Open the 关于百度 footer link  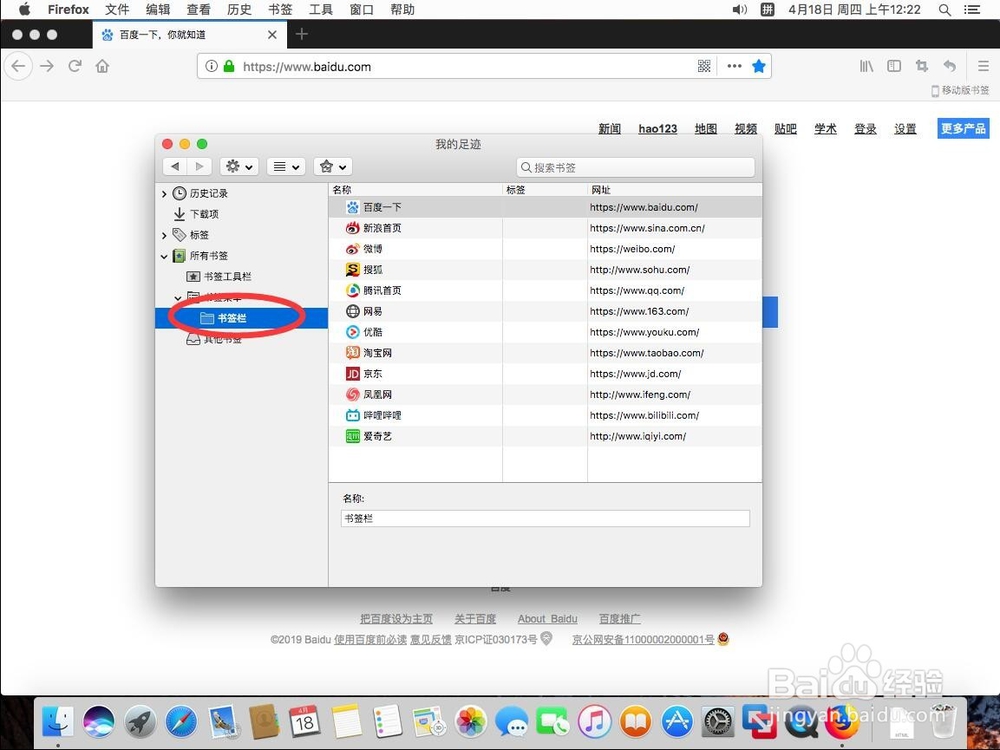pyautogui.click(x=475, y=619)
